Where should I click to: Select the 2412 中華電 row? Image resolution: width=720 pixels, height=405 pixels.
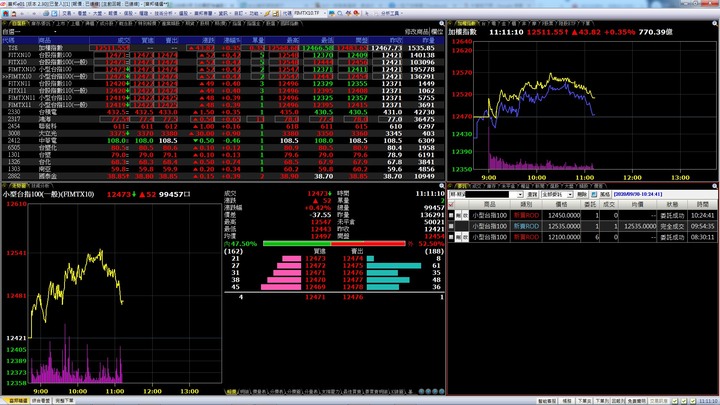tap(223, 141)
